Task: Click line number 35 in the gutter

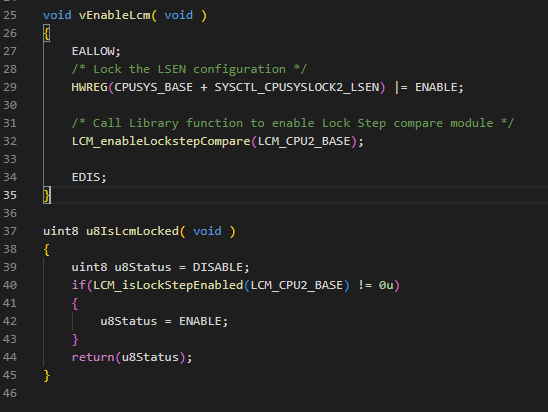Action: pyautogui.click(x=10, y=195)
